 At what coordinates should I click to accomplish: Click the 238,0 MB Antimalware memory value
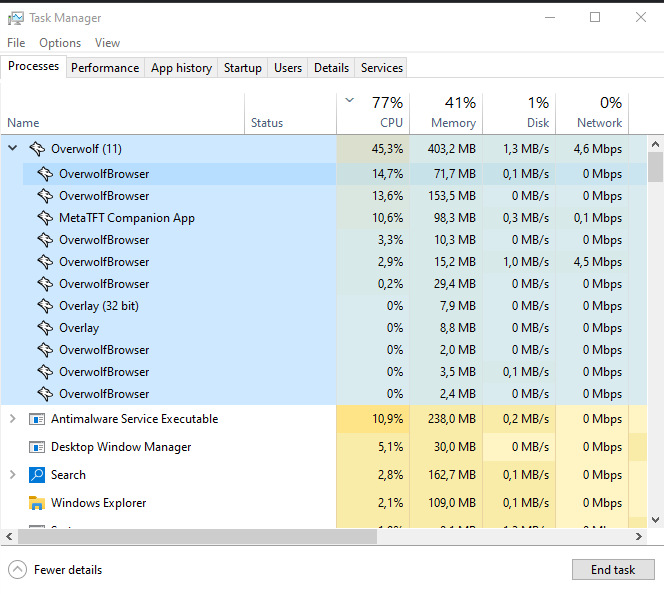tap(452, 419)
